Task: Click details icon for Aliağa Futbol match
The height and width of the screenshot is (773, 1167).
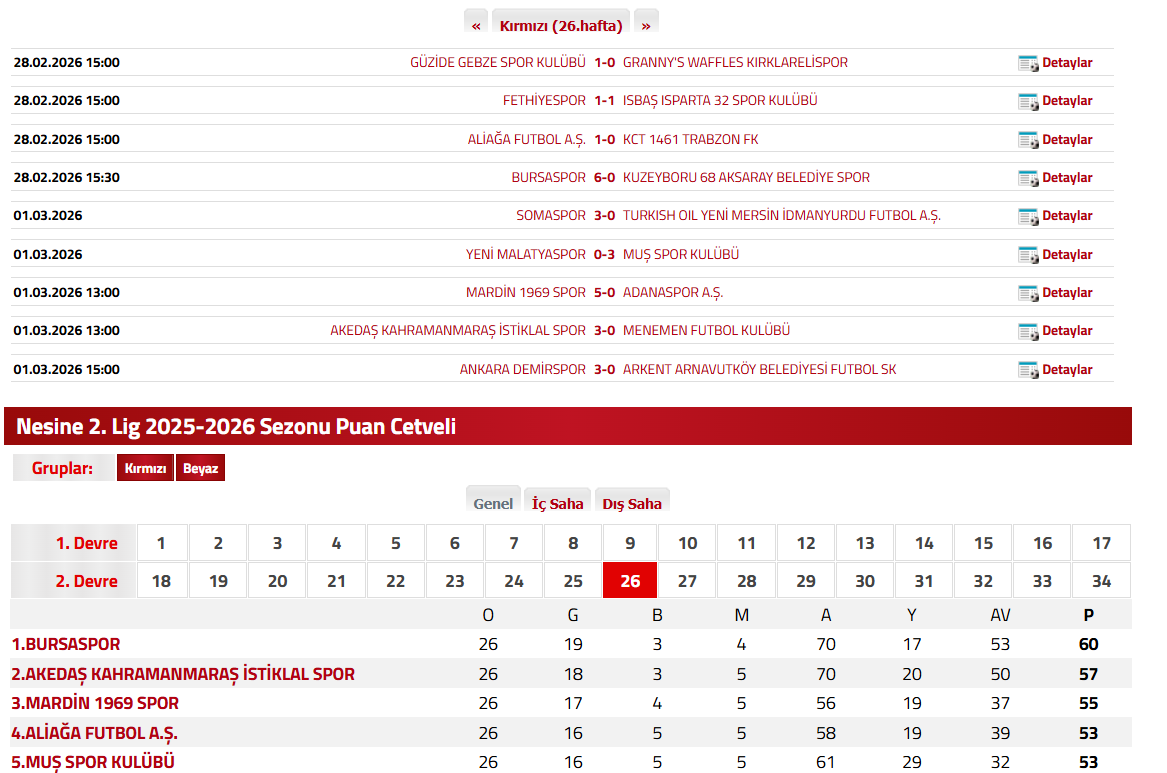Action: point(1028,140)
